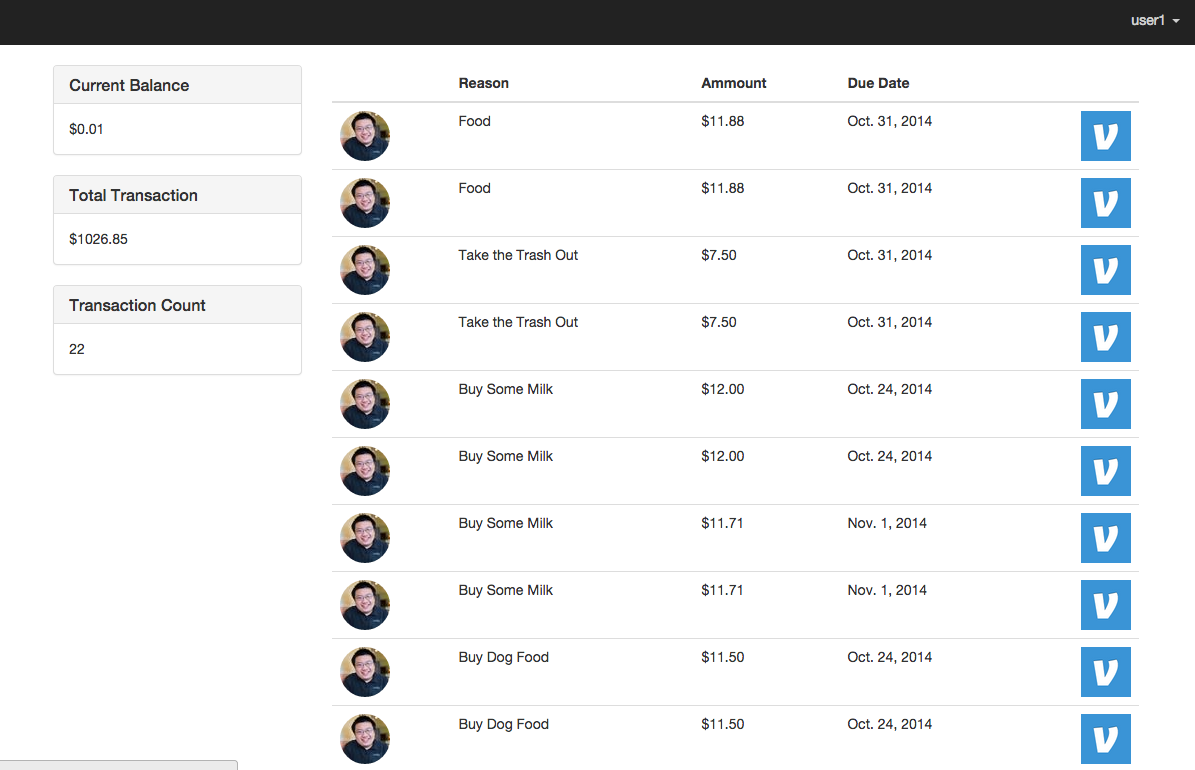Select the Transaction Count panel heading
The image size is (1195, 770).
click(178, 305)
